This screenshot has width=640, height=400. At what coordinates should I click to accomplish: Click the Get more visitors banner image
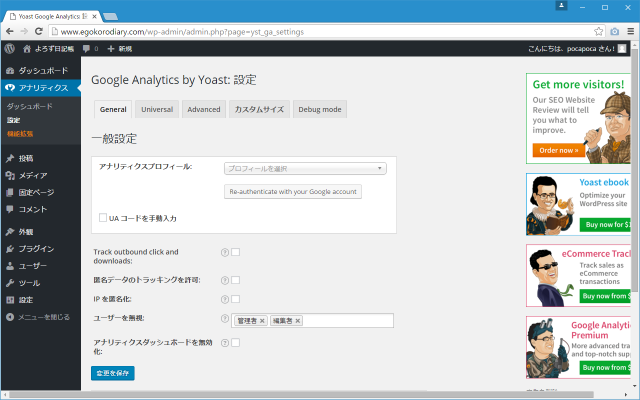pos(578,118)
